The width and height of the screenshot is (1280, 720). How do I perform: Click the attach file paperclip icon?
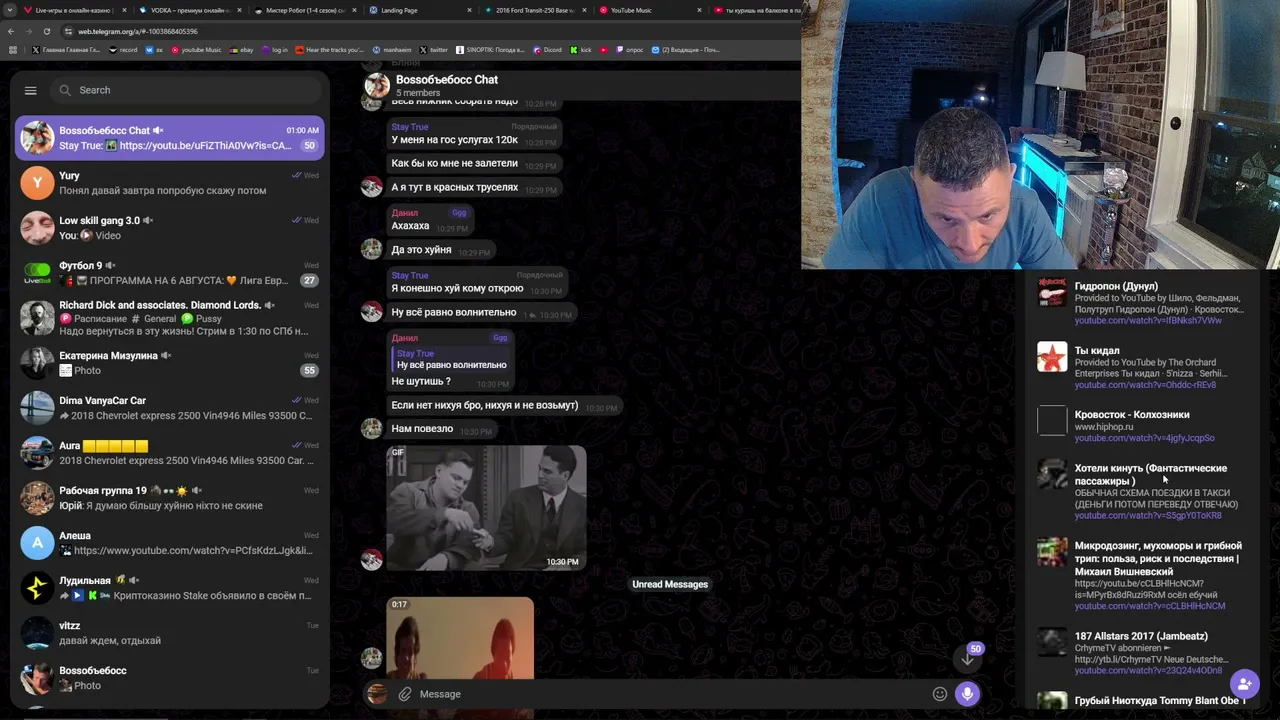pyautogui.click(x=405, y=694)
